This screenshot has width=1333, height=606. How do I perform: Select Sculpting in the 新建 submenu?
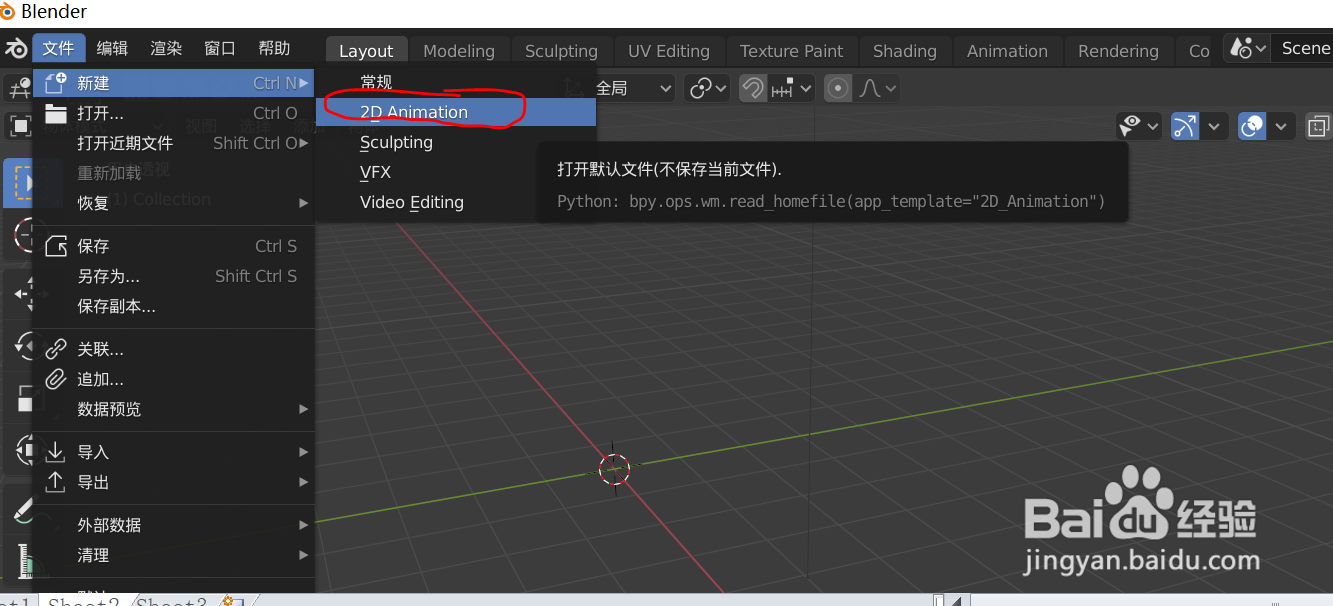(457, 142)
